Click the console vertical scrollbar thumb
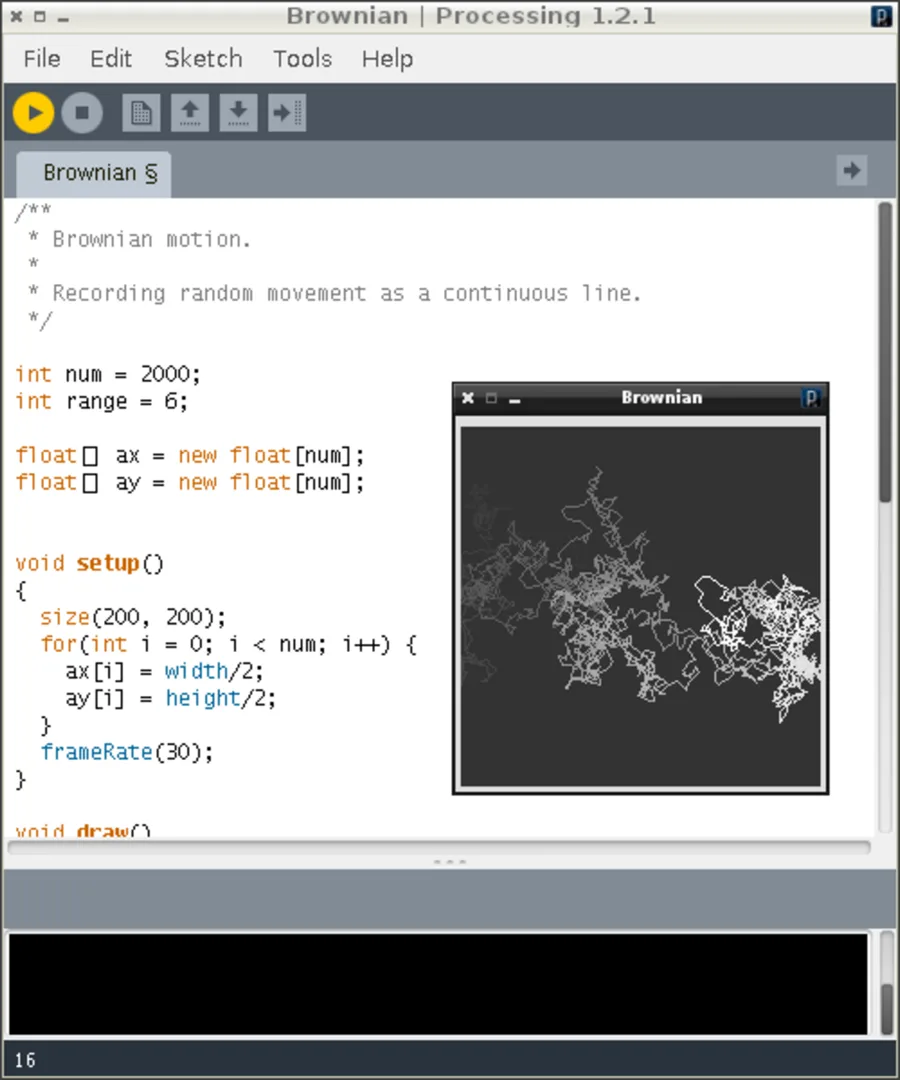Screen dimensions: 900x1080 [x=887, y=1009]
